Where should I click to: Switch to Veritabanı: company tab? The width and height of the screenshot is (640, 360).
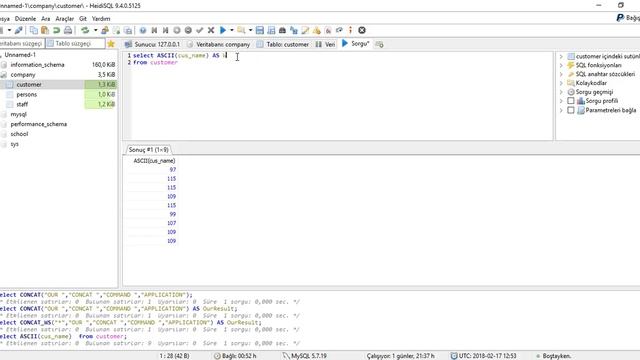coord(218,44)
